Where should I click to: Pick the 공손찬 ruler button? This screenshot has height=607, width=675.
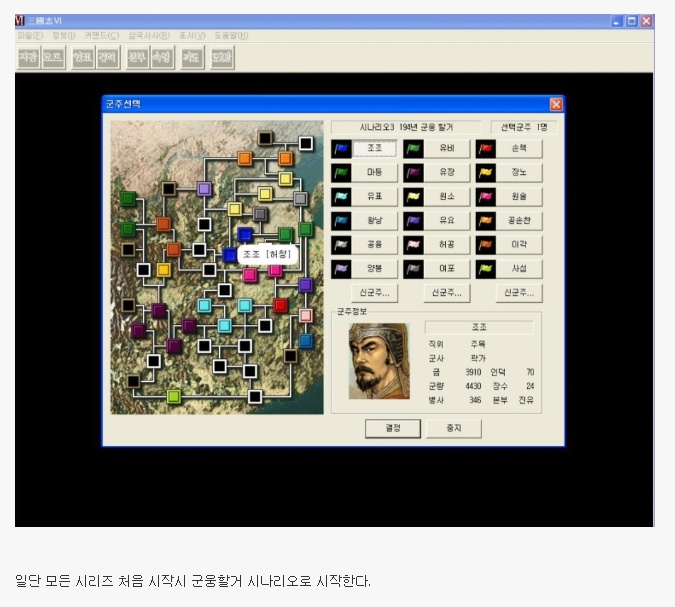[519, 221]
